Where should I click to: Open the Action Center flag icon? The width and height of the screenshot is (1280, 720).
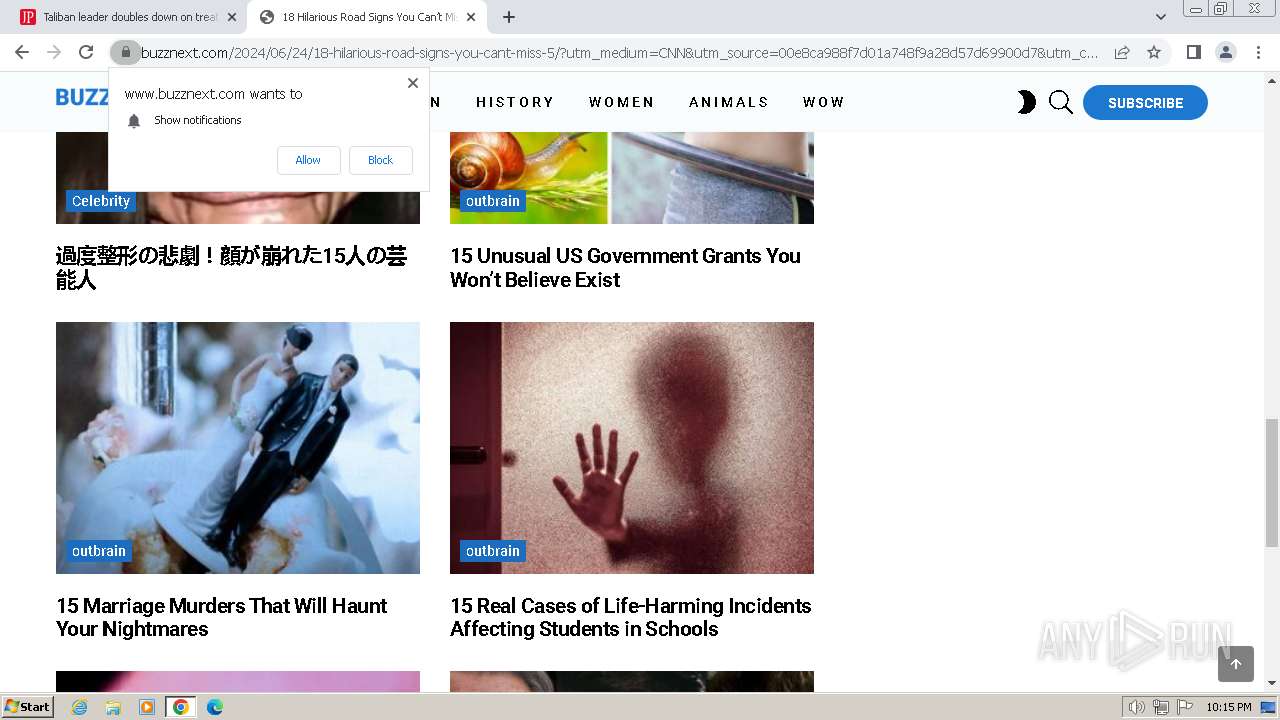[1184, 707]
